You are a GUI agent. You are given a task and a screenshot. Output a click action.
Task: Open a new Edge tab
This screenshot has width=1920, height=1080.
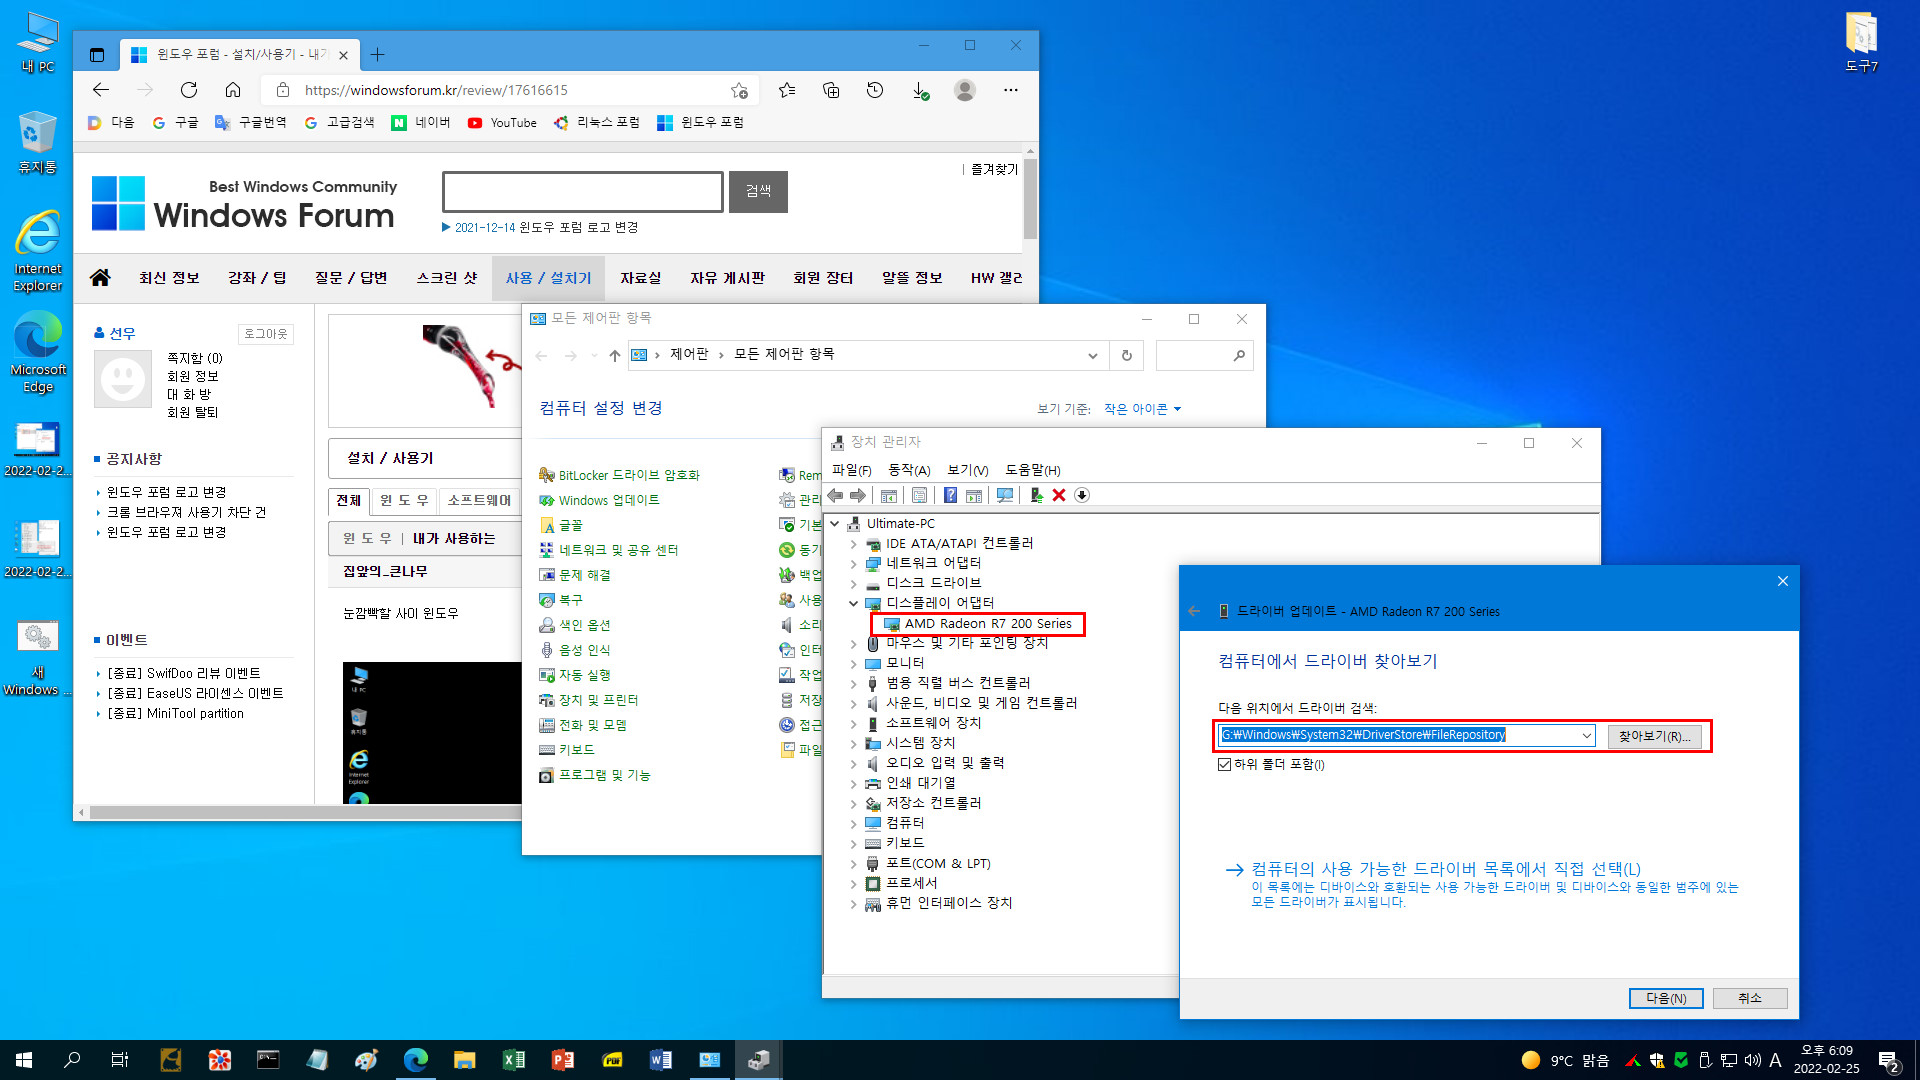pyautogui.click(x=377, y=54)
